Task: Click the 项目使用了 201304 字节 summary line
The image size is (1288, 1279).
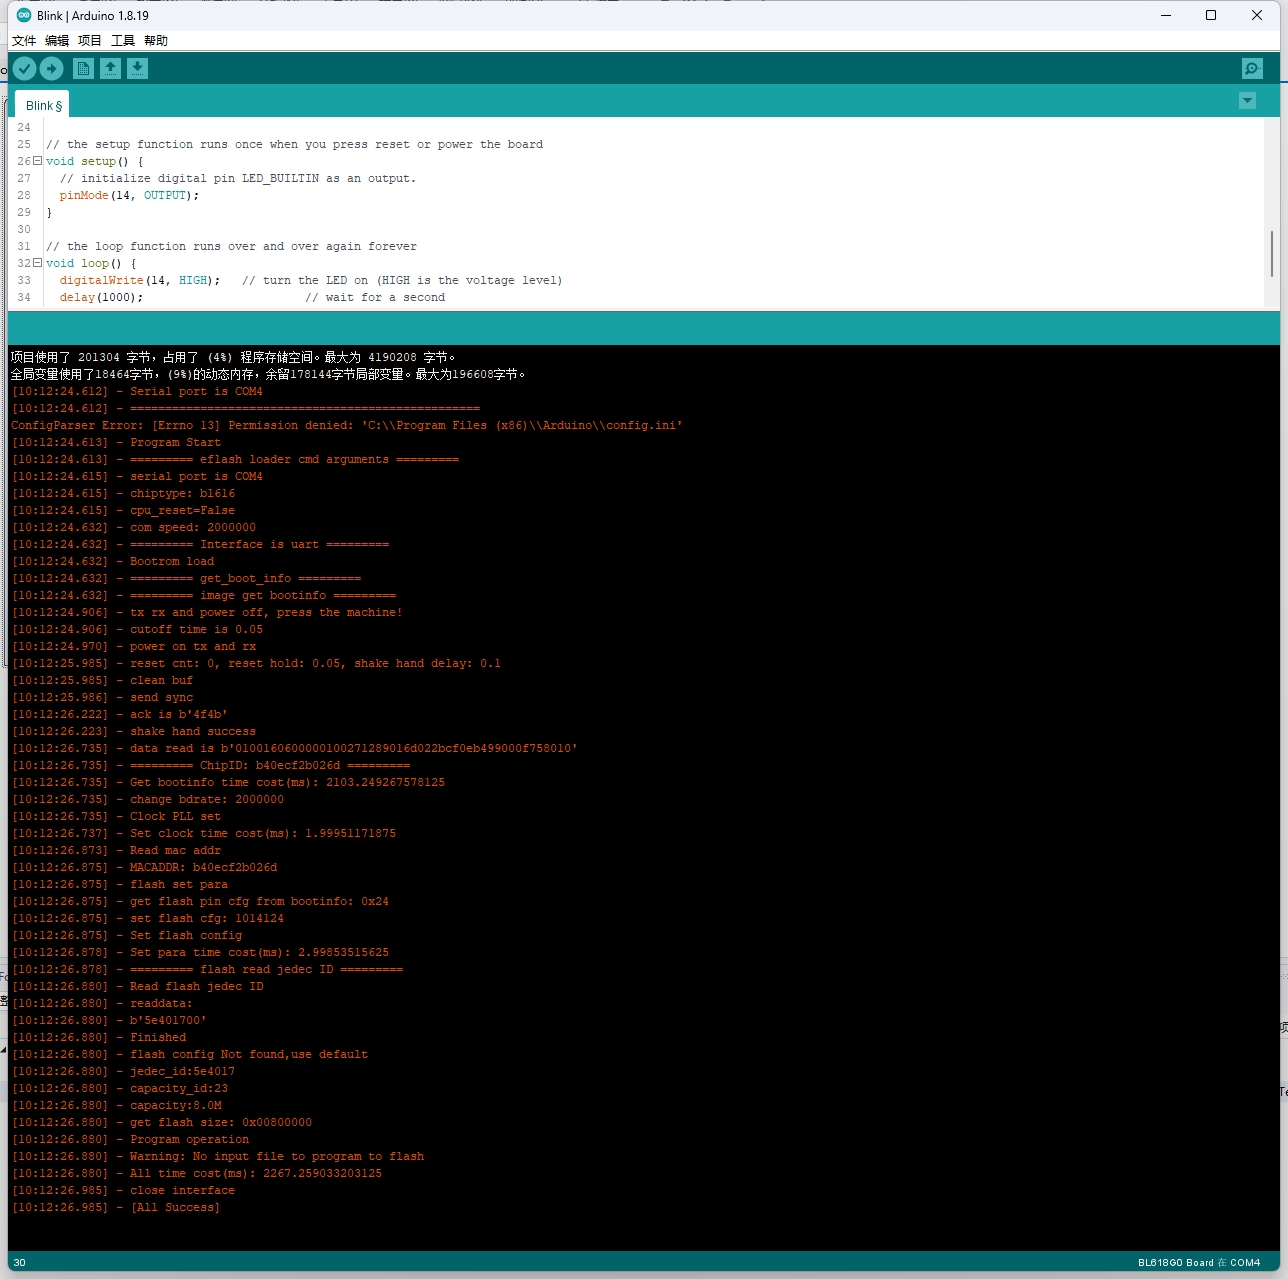Action: click(233, 357)
